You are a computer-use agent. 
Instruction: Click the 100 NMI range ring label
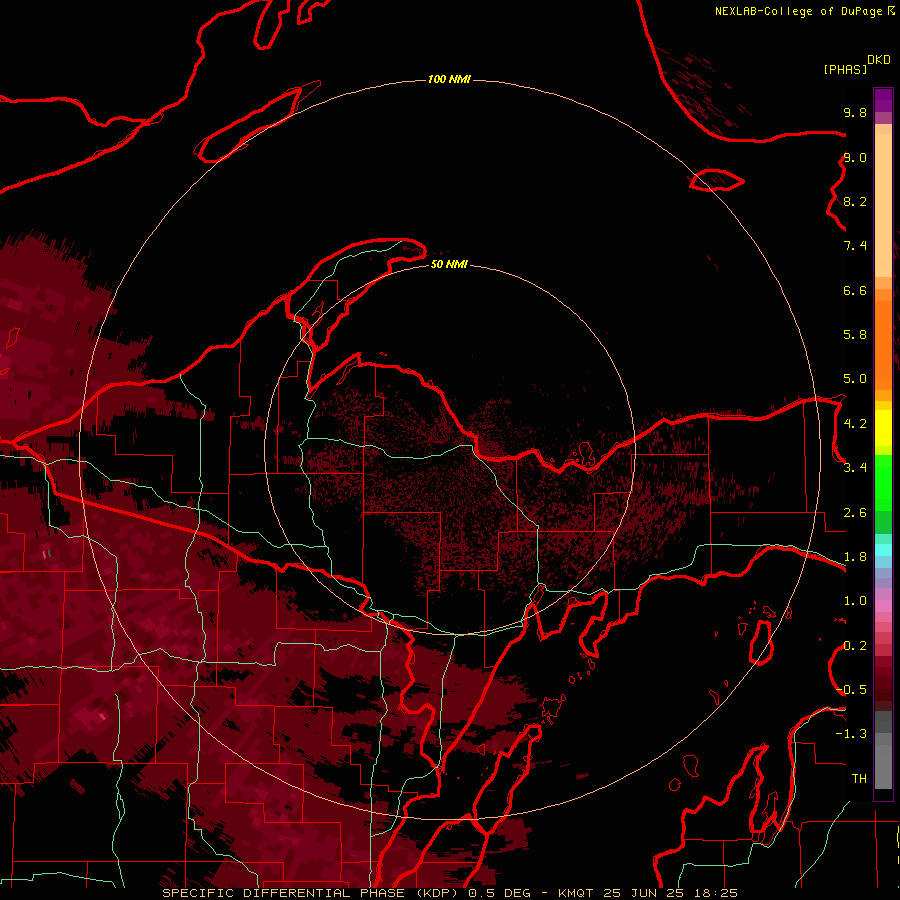pos(449,79)
